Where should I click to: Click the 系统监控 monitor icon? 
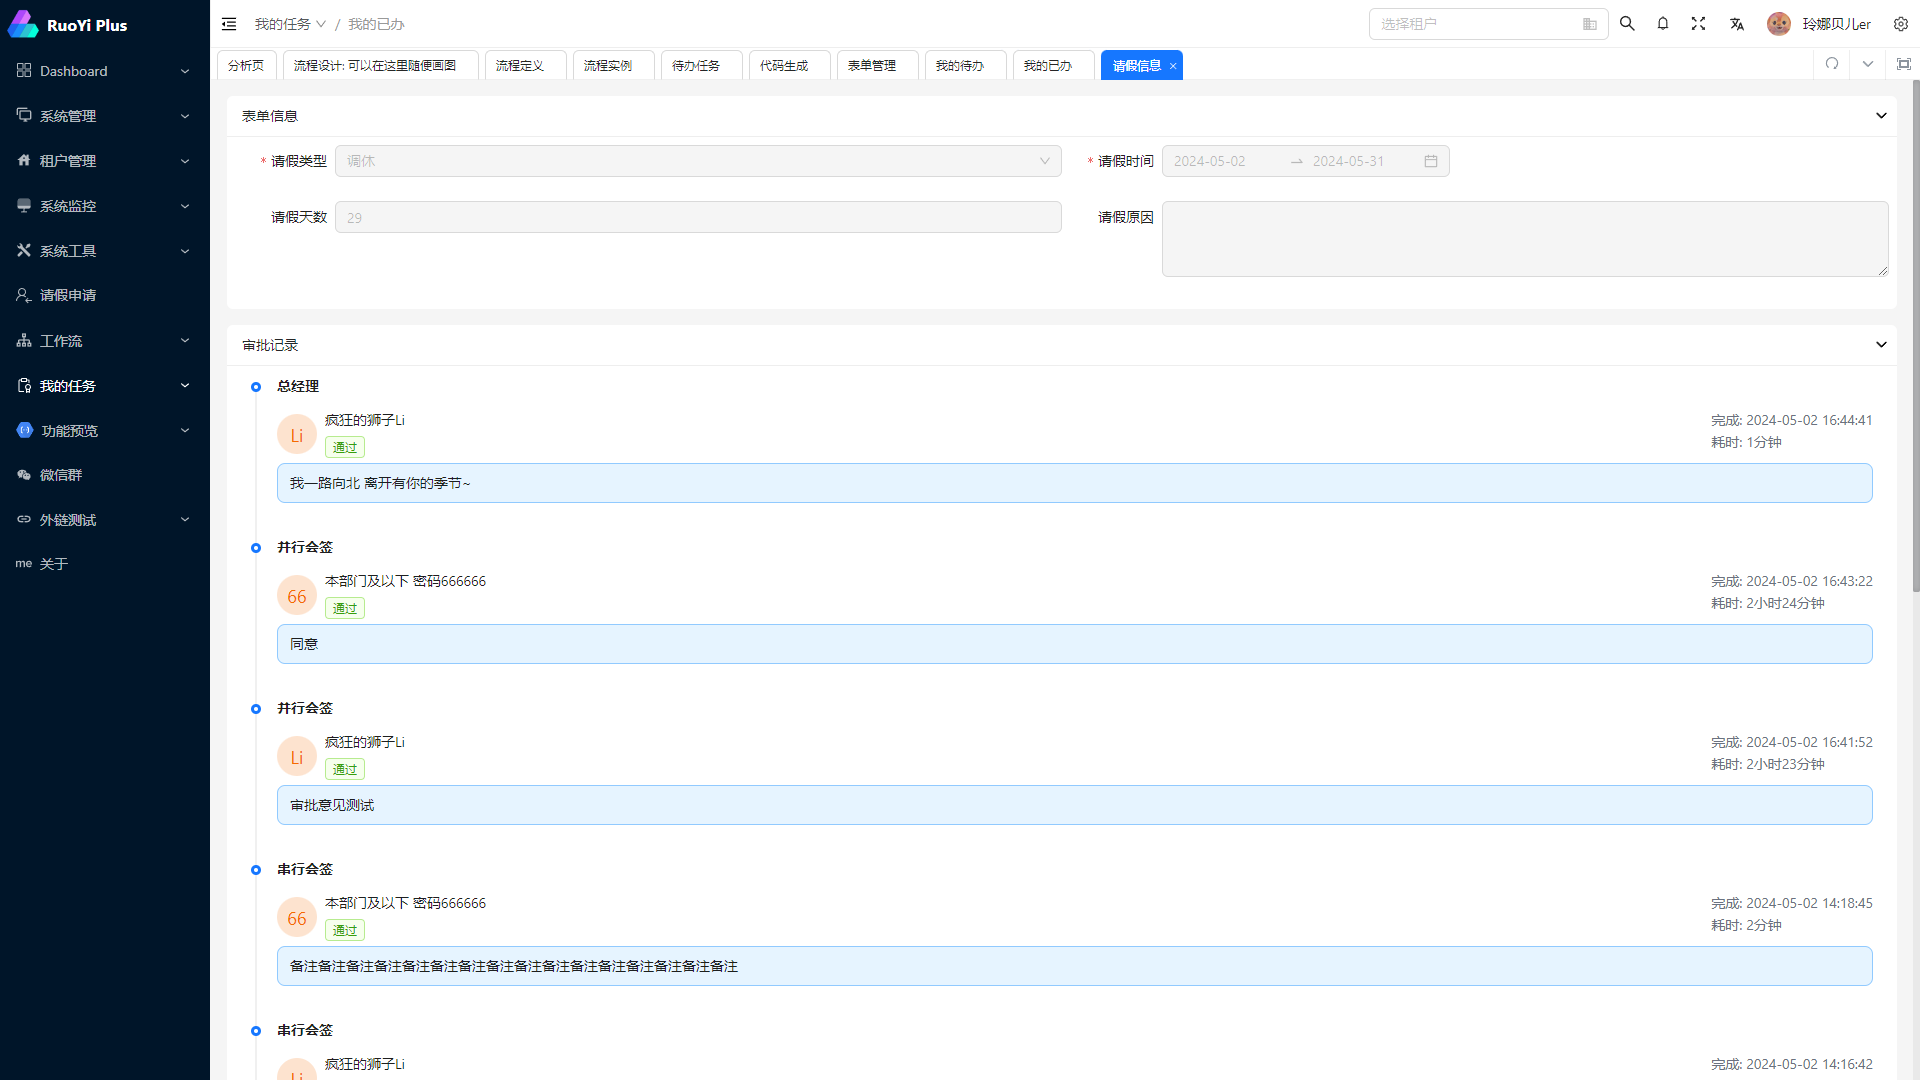tap(24, 205)
